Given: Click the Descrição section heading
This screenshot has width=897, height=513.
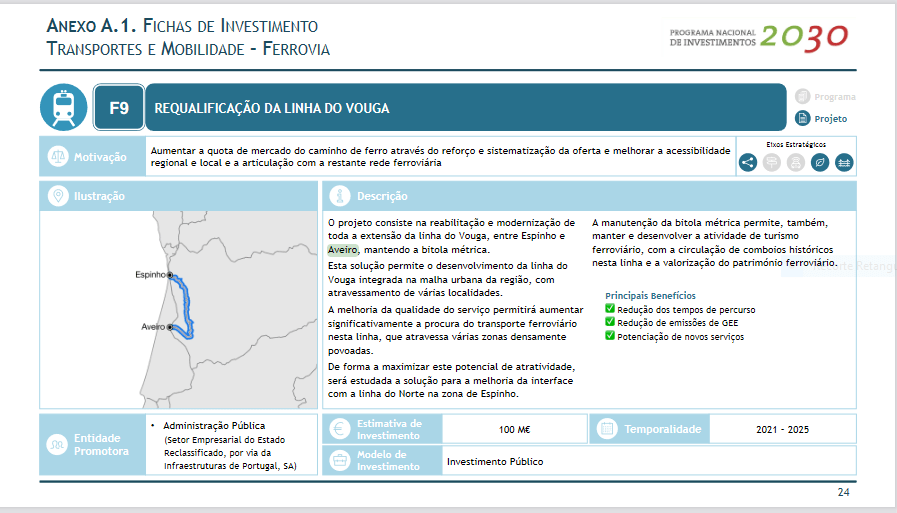Looking at the screenshot, I should [x=382, y=196].
